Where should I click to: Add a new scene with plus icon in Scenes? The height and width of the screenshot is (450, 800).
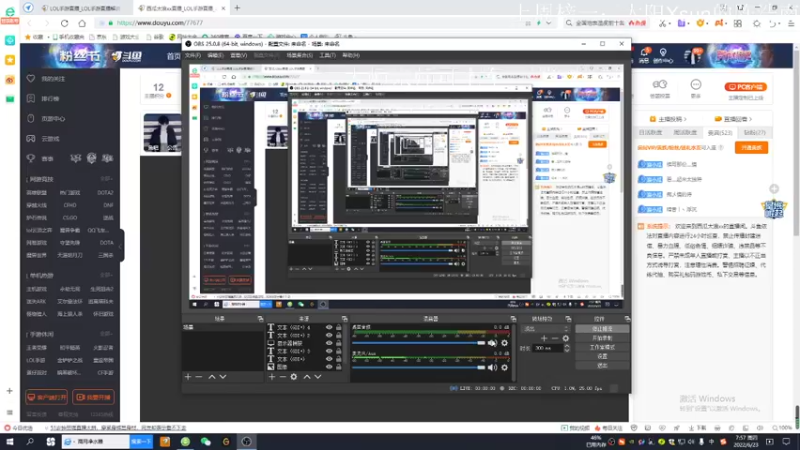(188, 377)
